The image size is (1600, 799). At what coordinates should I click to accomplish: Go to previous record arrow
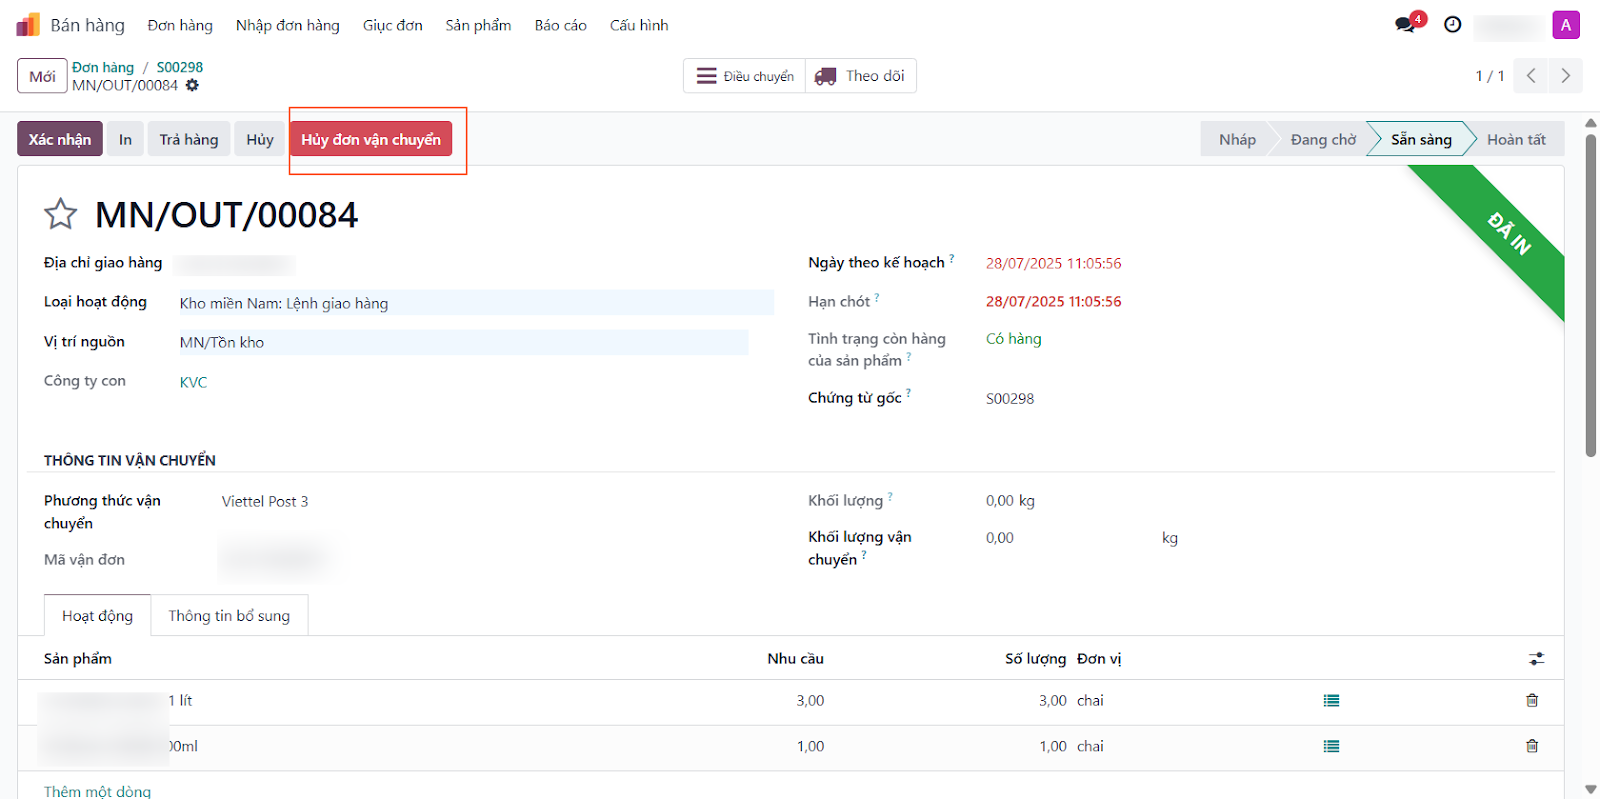[1531, 76]
